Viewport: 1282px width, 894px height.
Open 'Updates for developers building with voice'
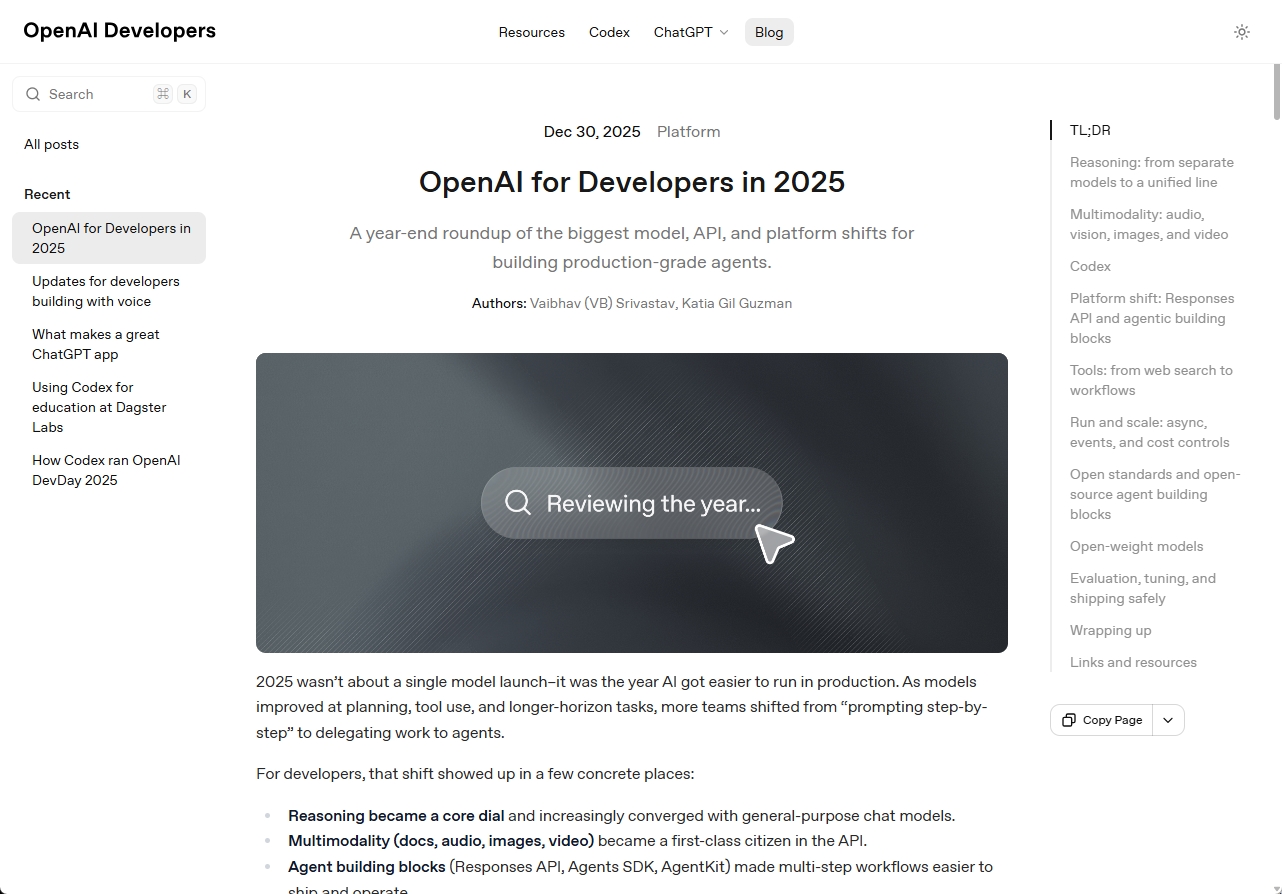(109, 291)
